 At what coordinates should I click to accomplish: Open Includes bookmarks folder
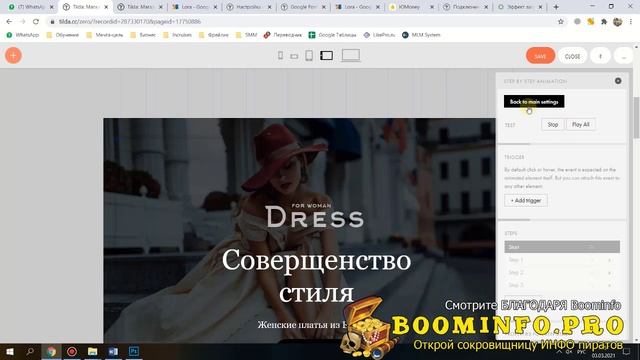[178, 35]
